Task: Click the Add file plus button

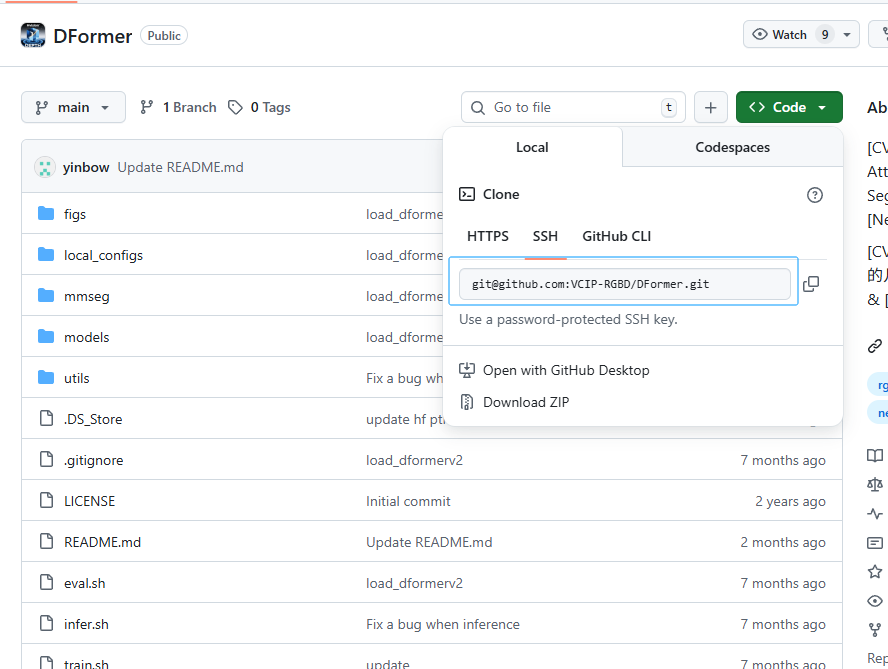Action: [711, 107]
